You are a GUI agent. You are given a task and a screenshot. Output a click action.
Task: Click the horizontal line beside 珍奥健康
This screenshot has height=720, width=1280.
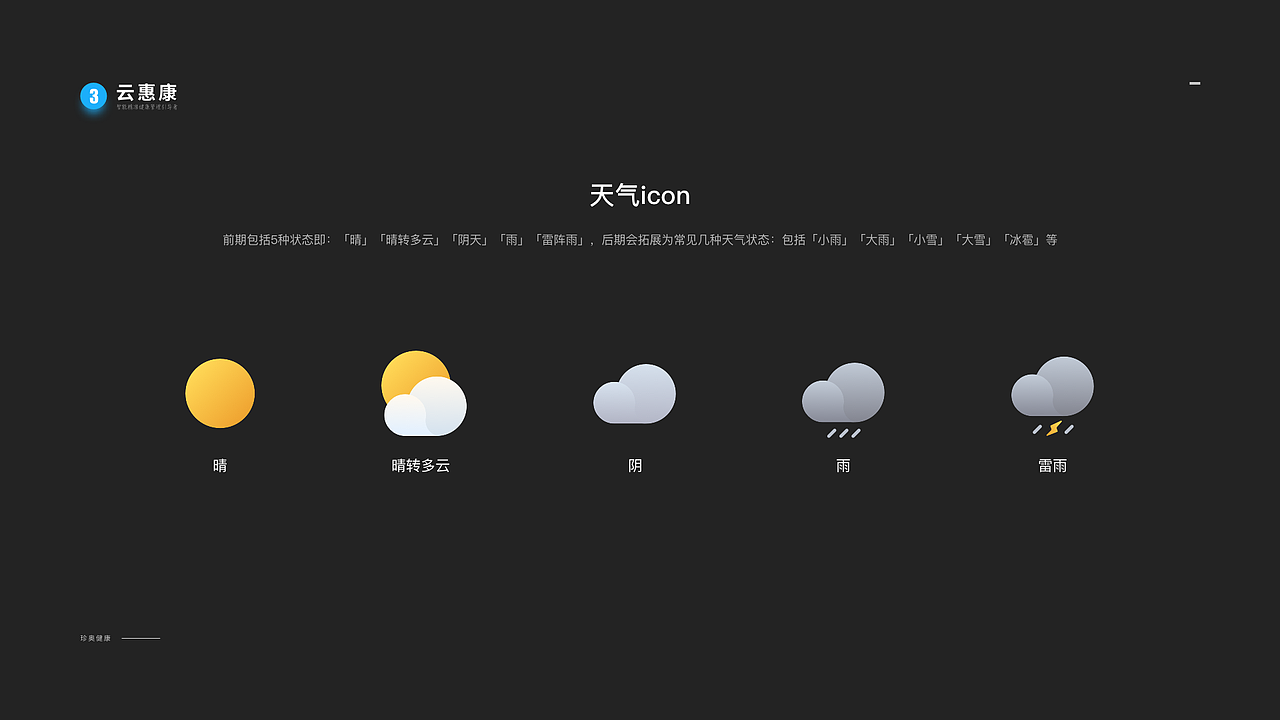click(x=140, y=637)
